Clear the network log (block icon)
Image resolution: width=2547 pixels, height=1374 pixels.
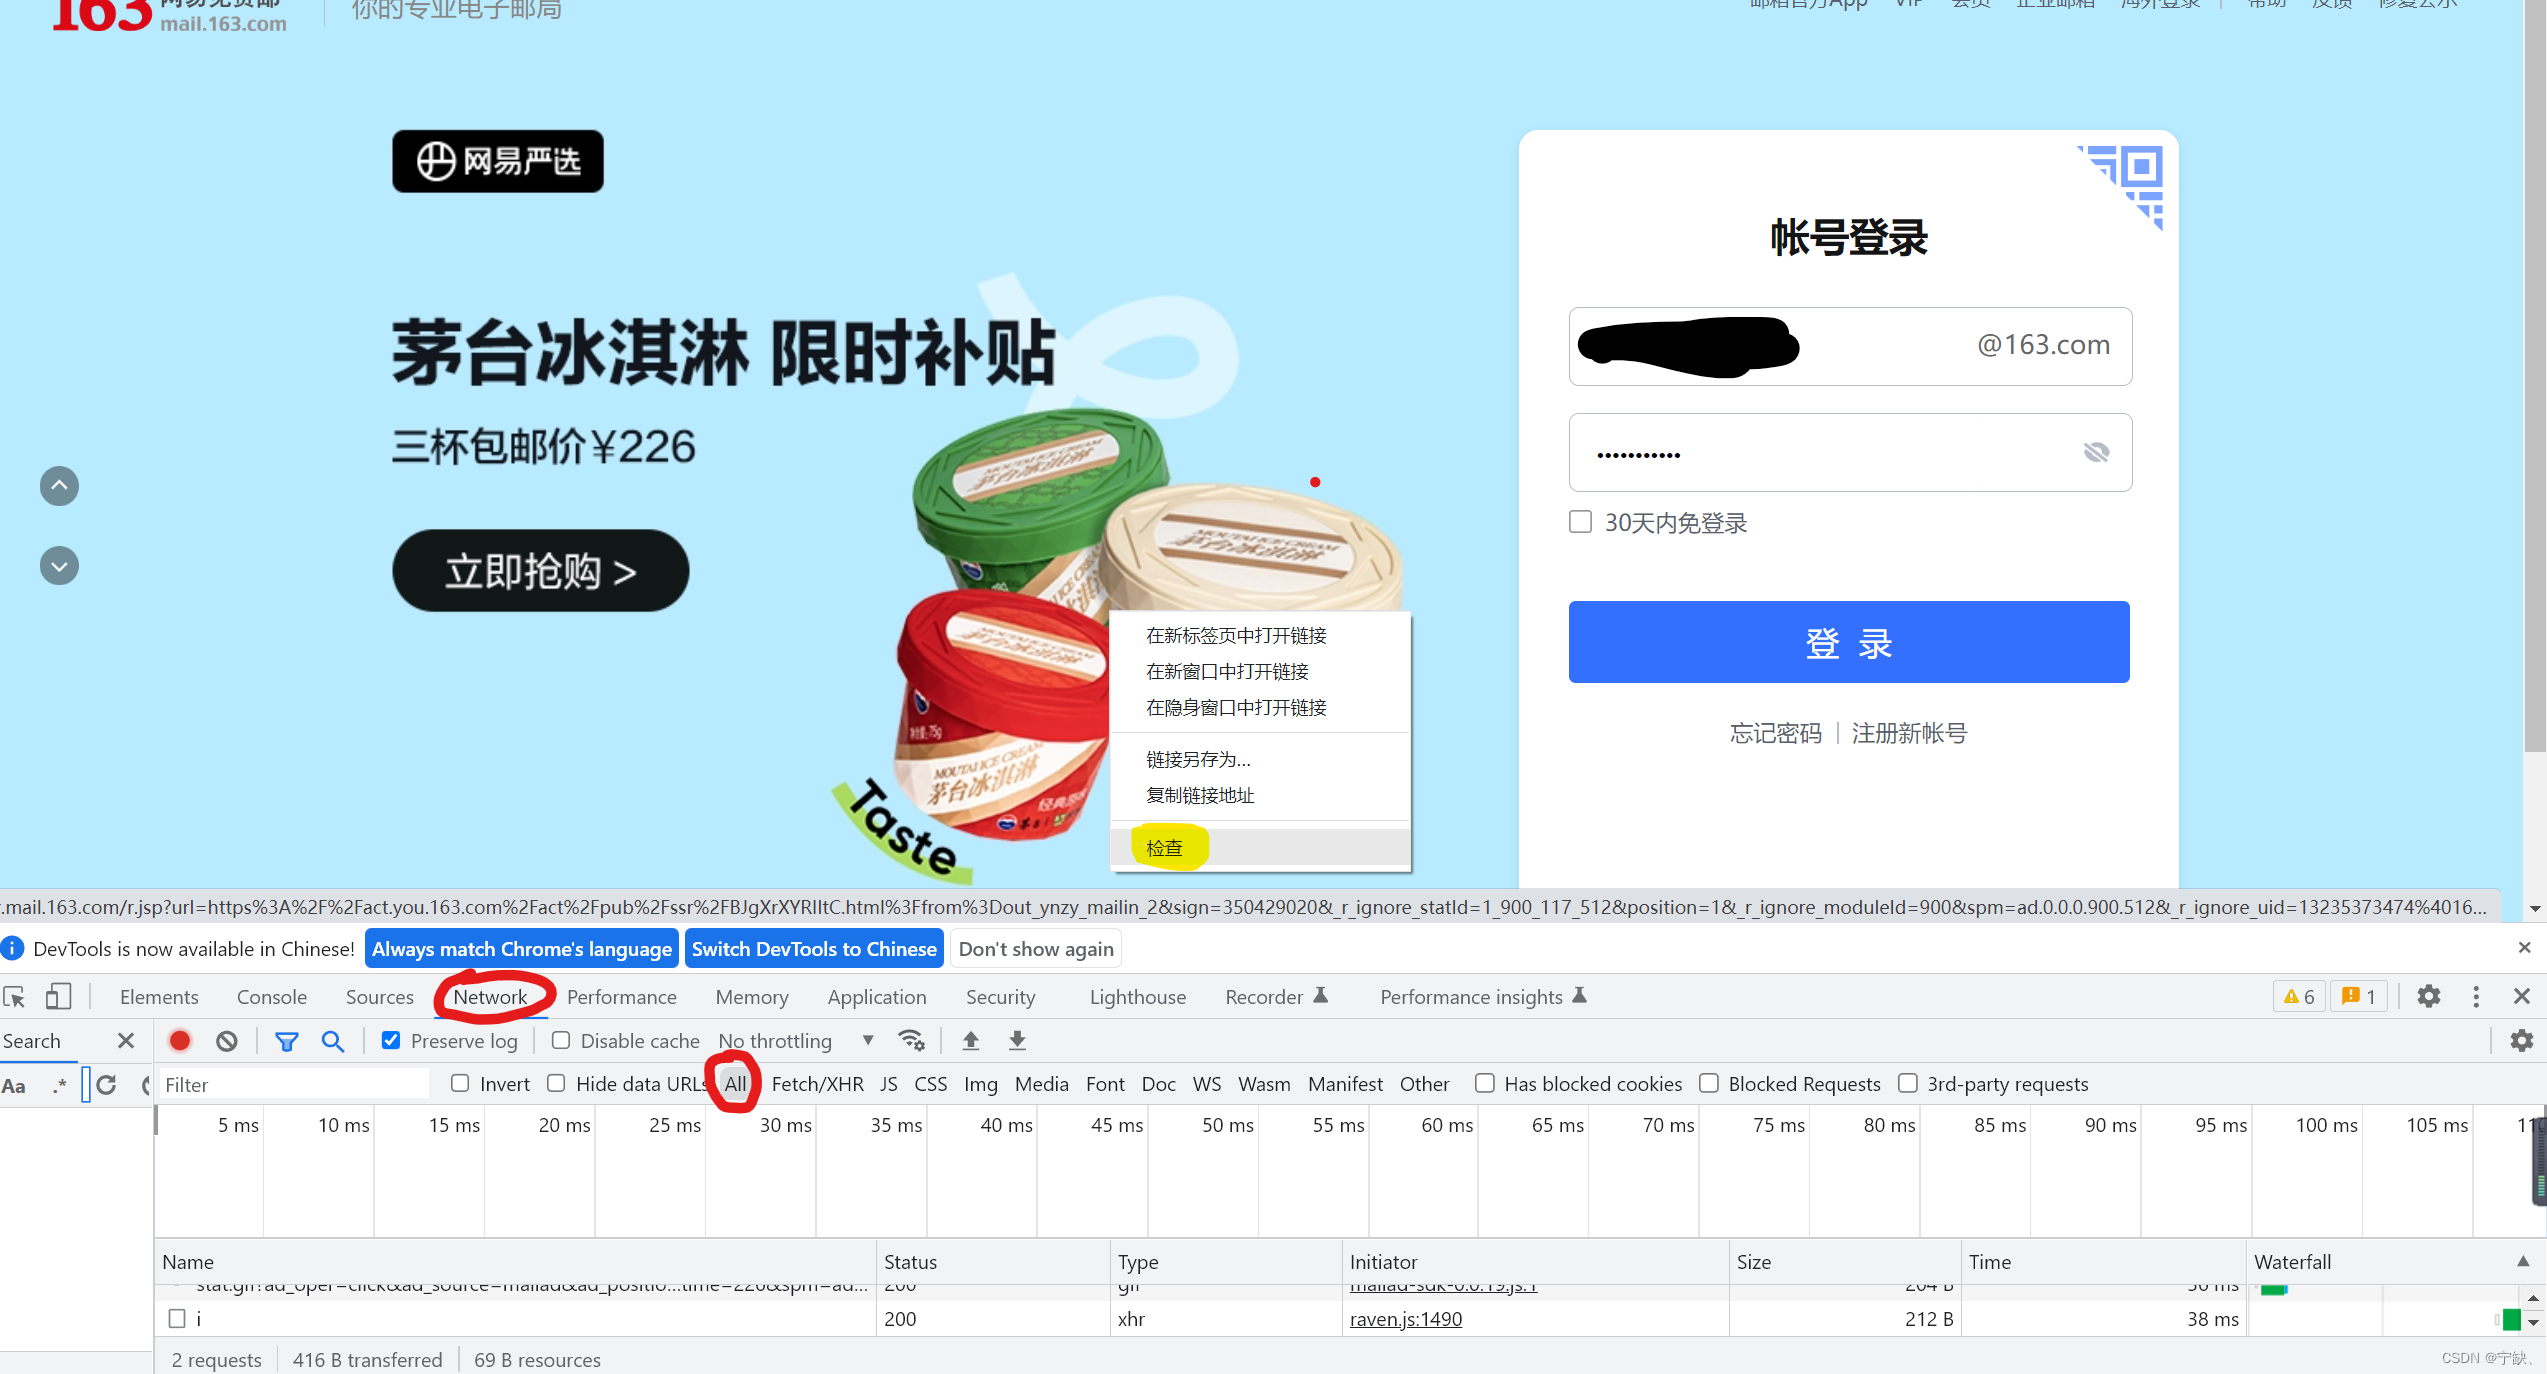coord(227,1041)
